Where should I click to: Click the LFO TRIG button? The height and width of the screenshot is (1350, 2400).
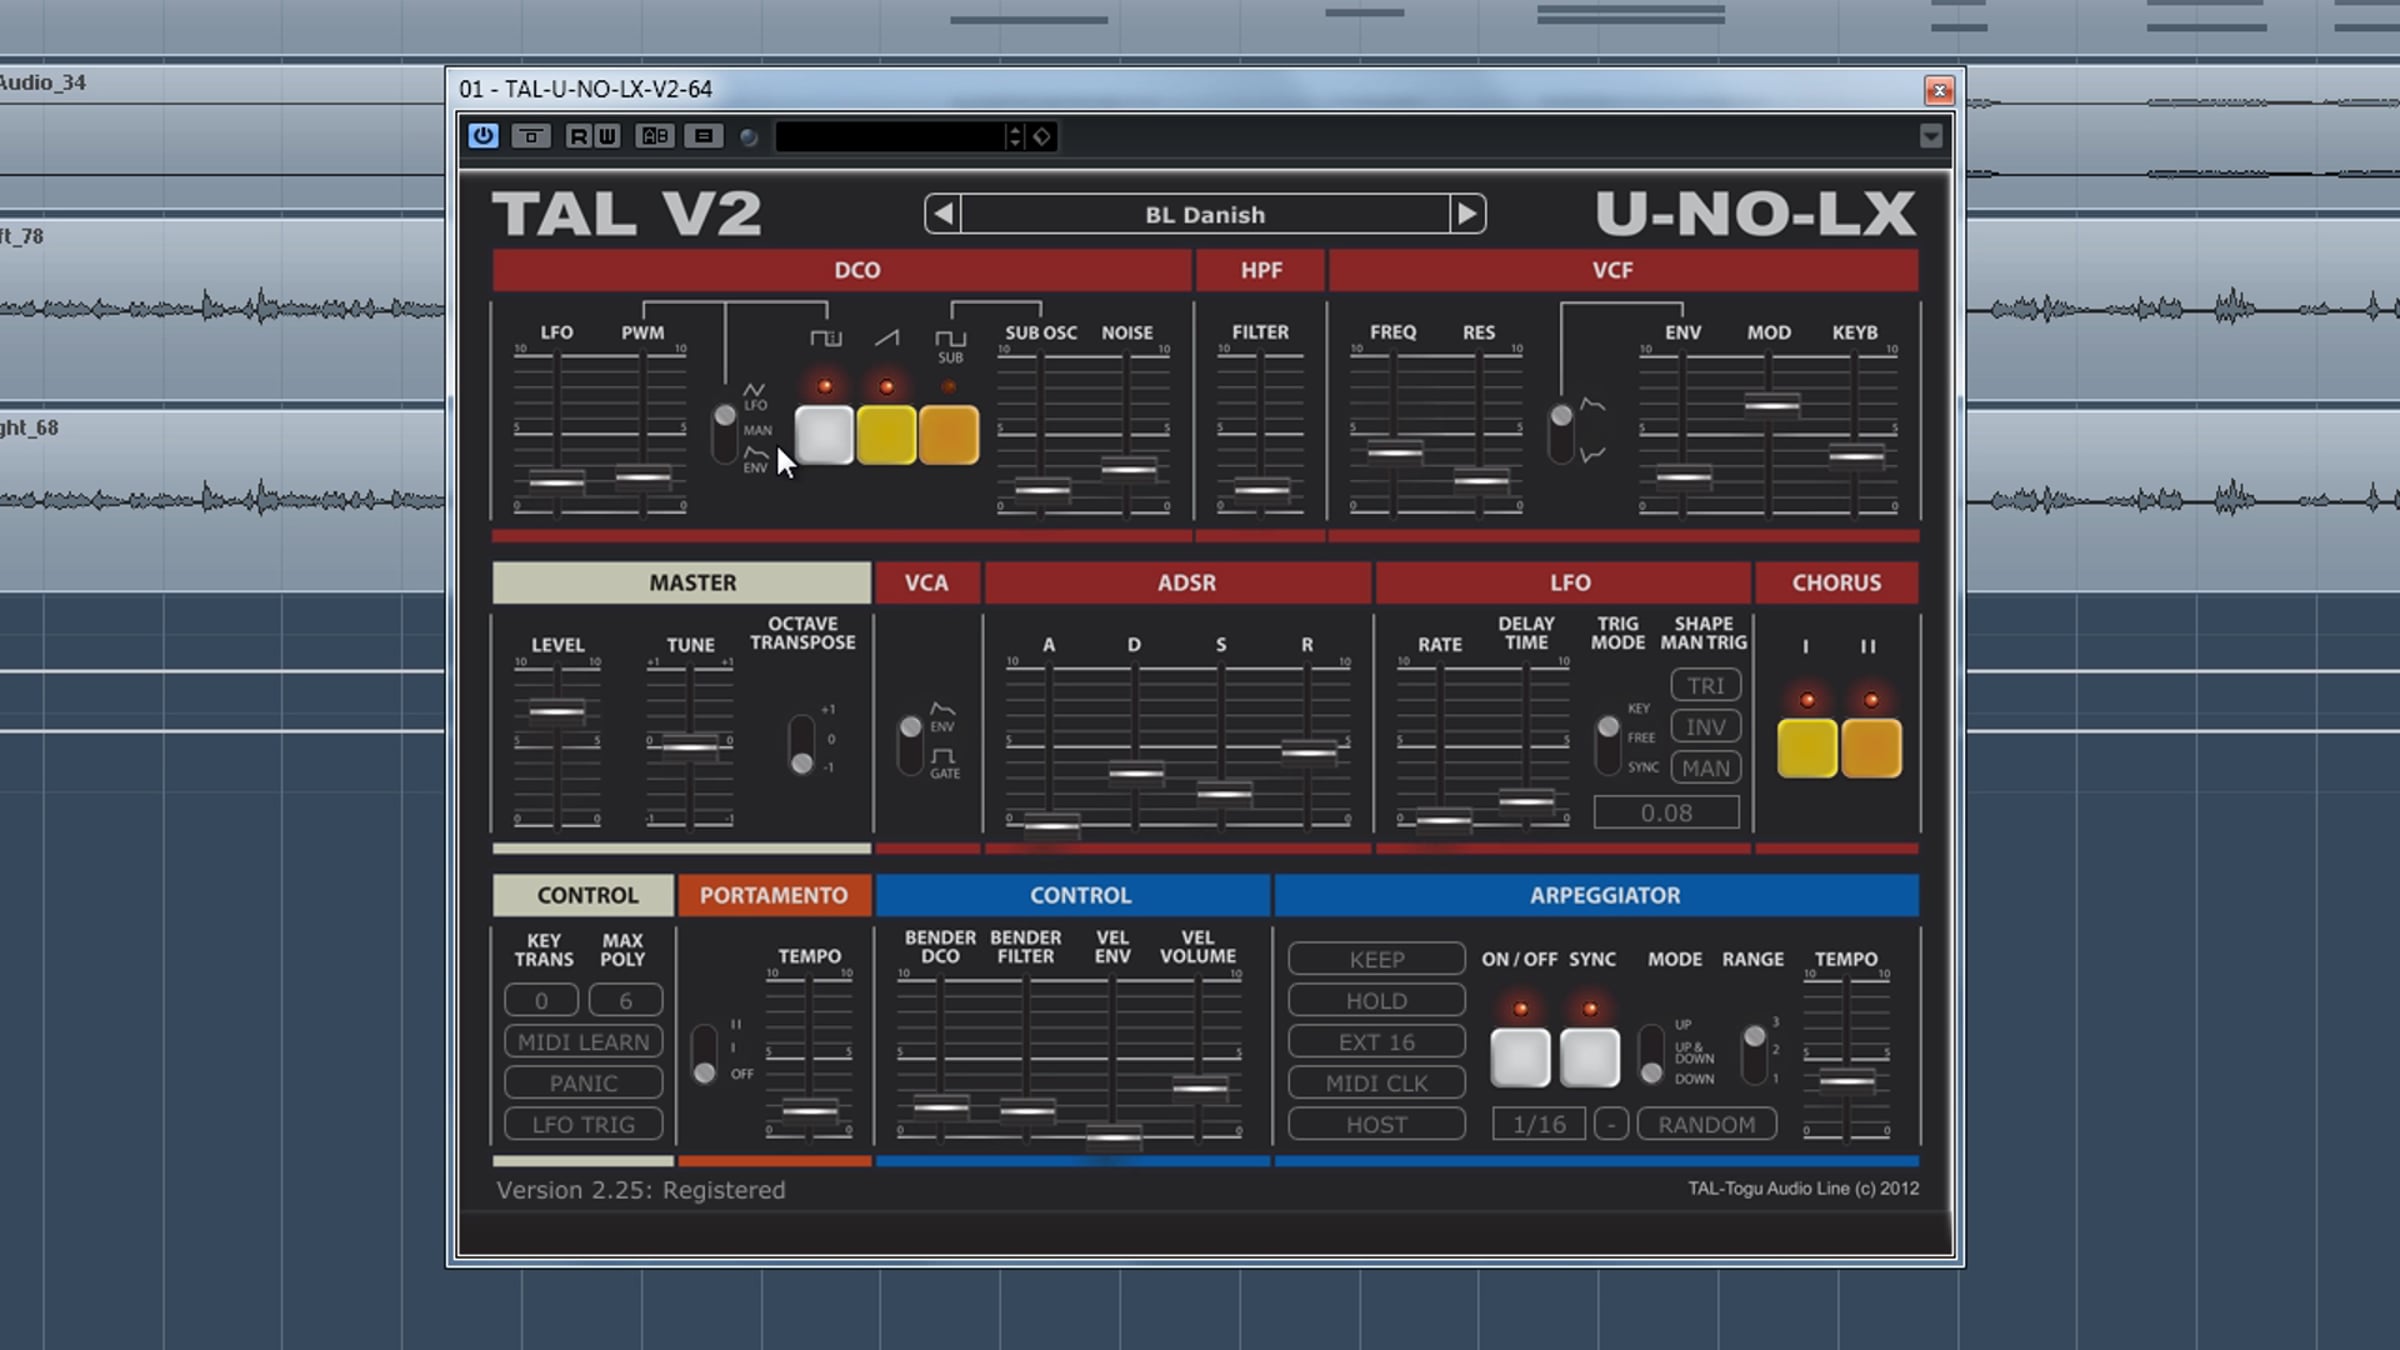coord(584,1124)
